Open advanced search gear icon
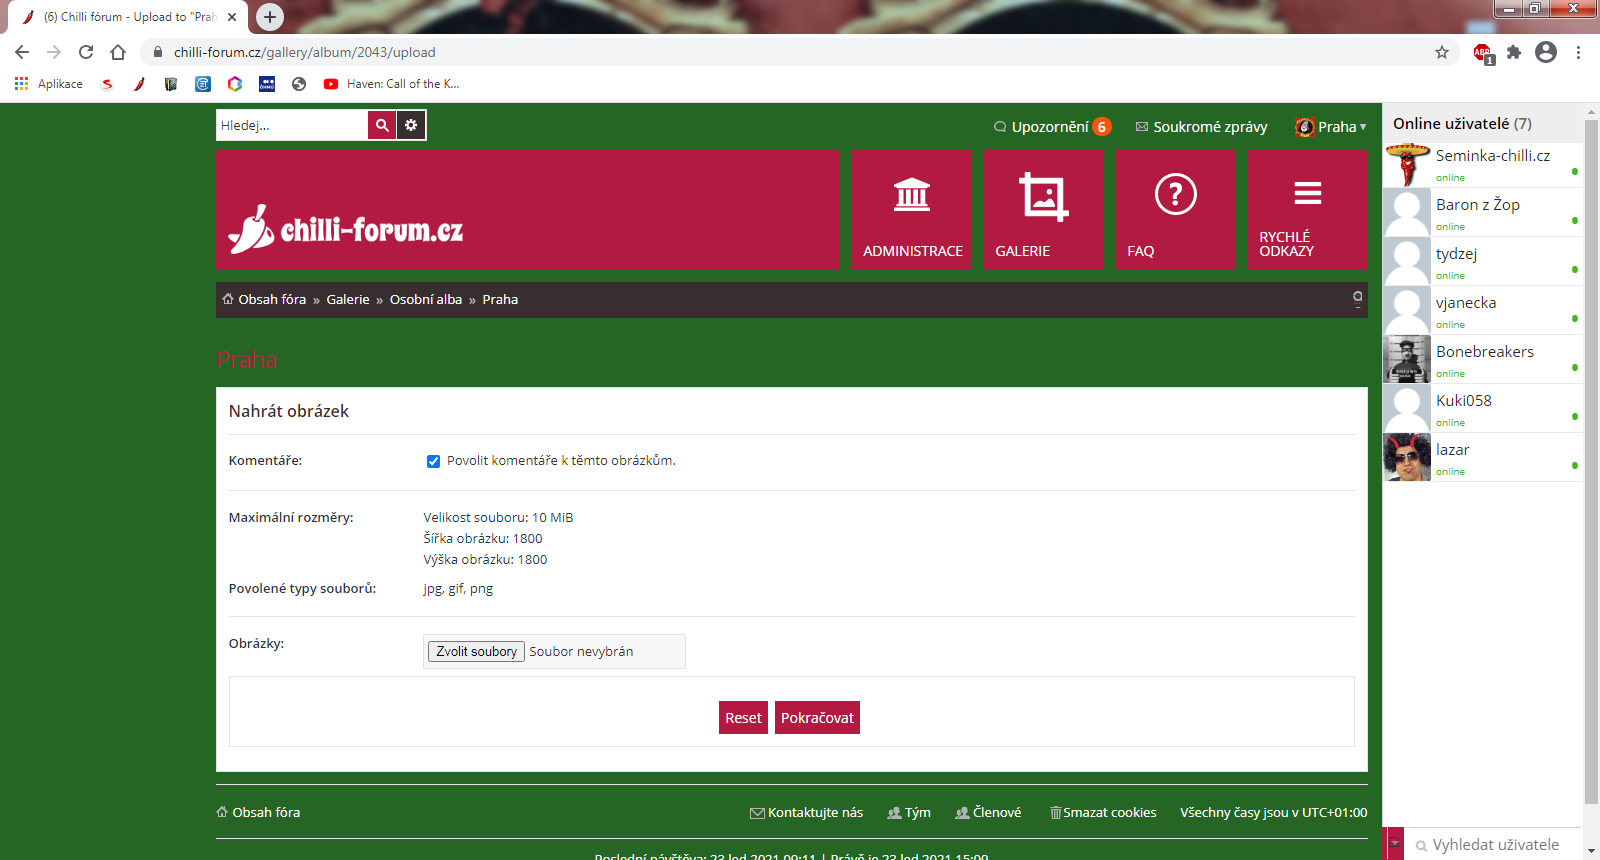This screenshot has height=860, width=1600. [x=411, y=125]
